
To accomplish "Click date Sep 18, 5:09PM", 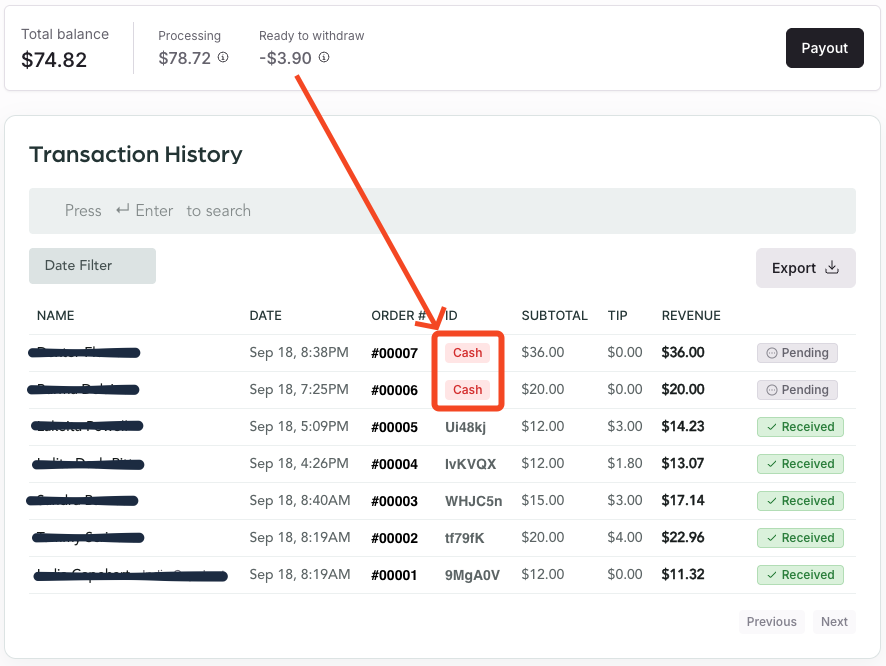I will [299, 426].
